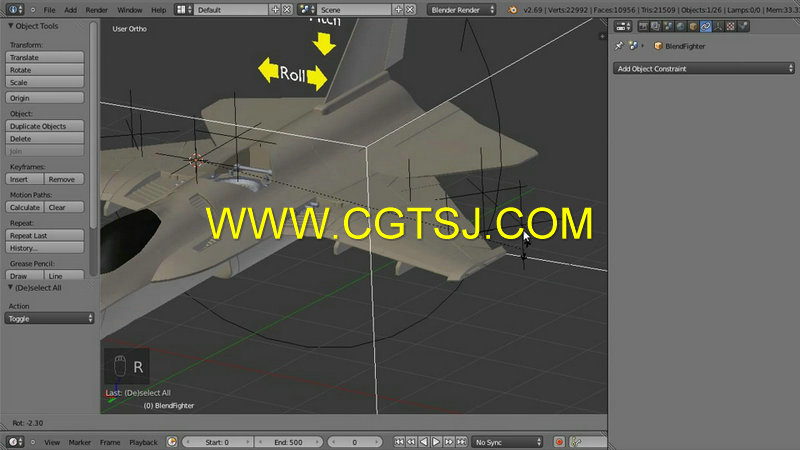
Task: Open the No Sync playback dropdown
Action: click(507, 442)
